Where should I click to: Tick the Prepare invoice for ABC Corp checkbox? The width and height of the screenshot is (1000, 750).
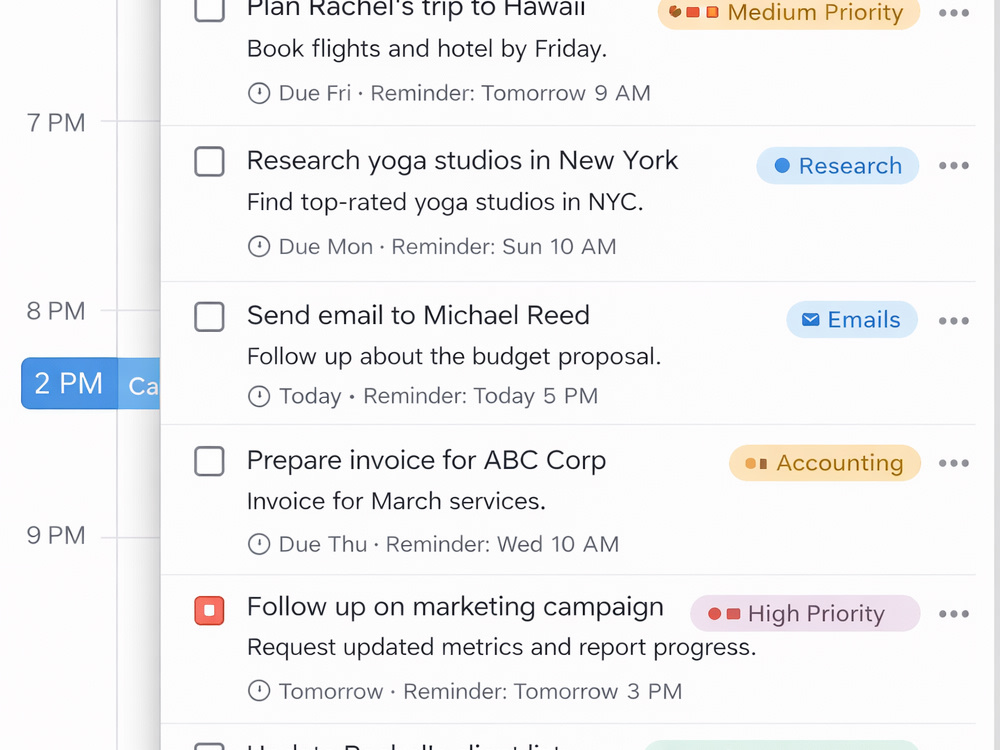(x=209, y=461)
